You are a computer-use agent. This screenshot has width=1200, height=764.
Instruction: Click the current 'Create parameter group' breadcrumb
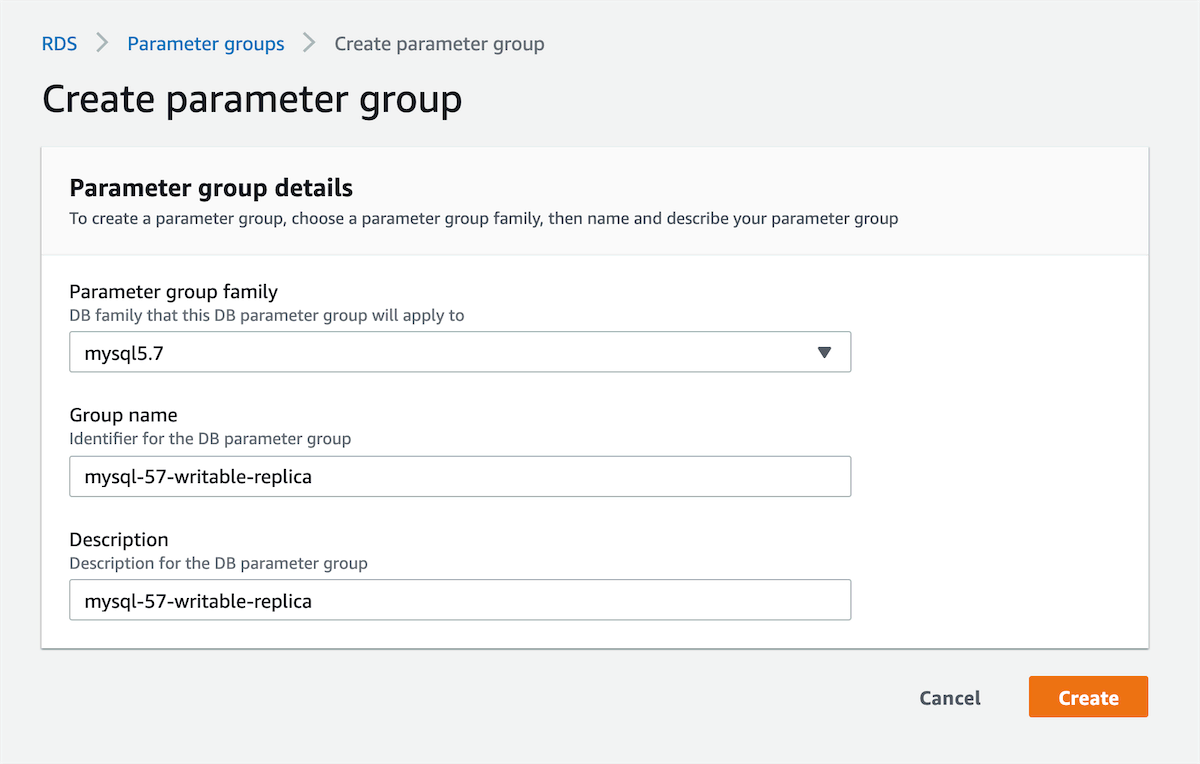point(439,44)
